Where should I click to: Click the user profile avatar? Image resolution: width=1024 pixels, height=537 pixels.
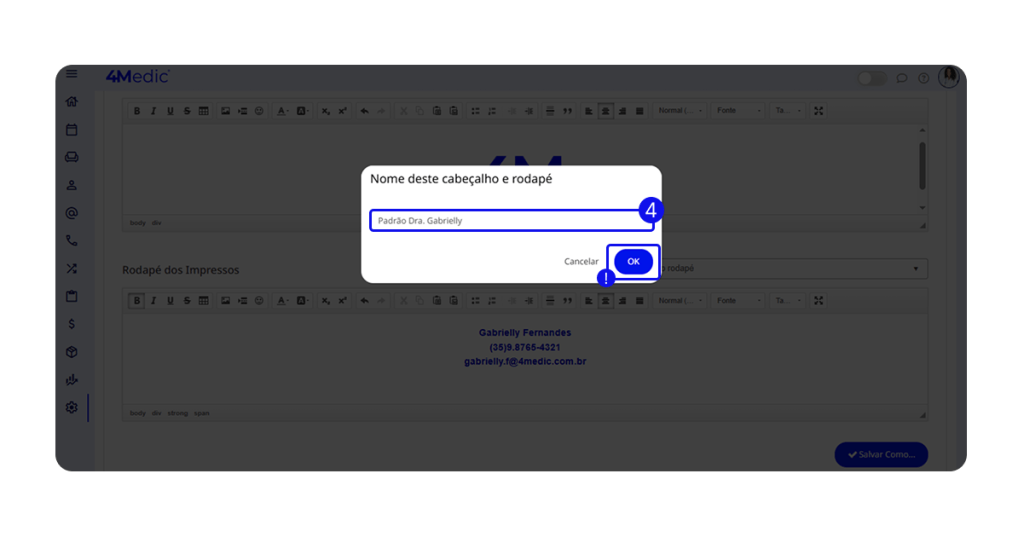point(948,77)
